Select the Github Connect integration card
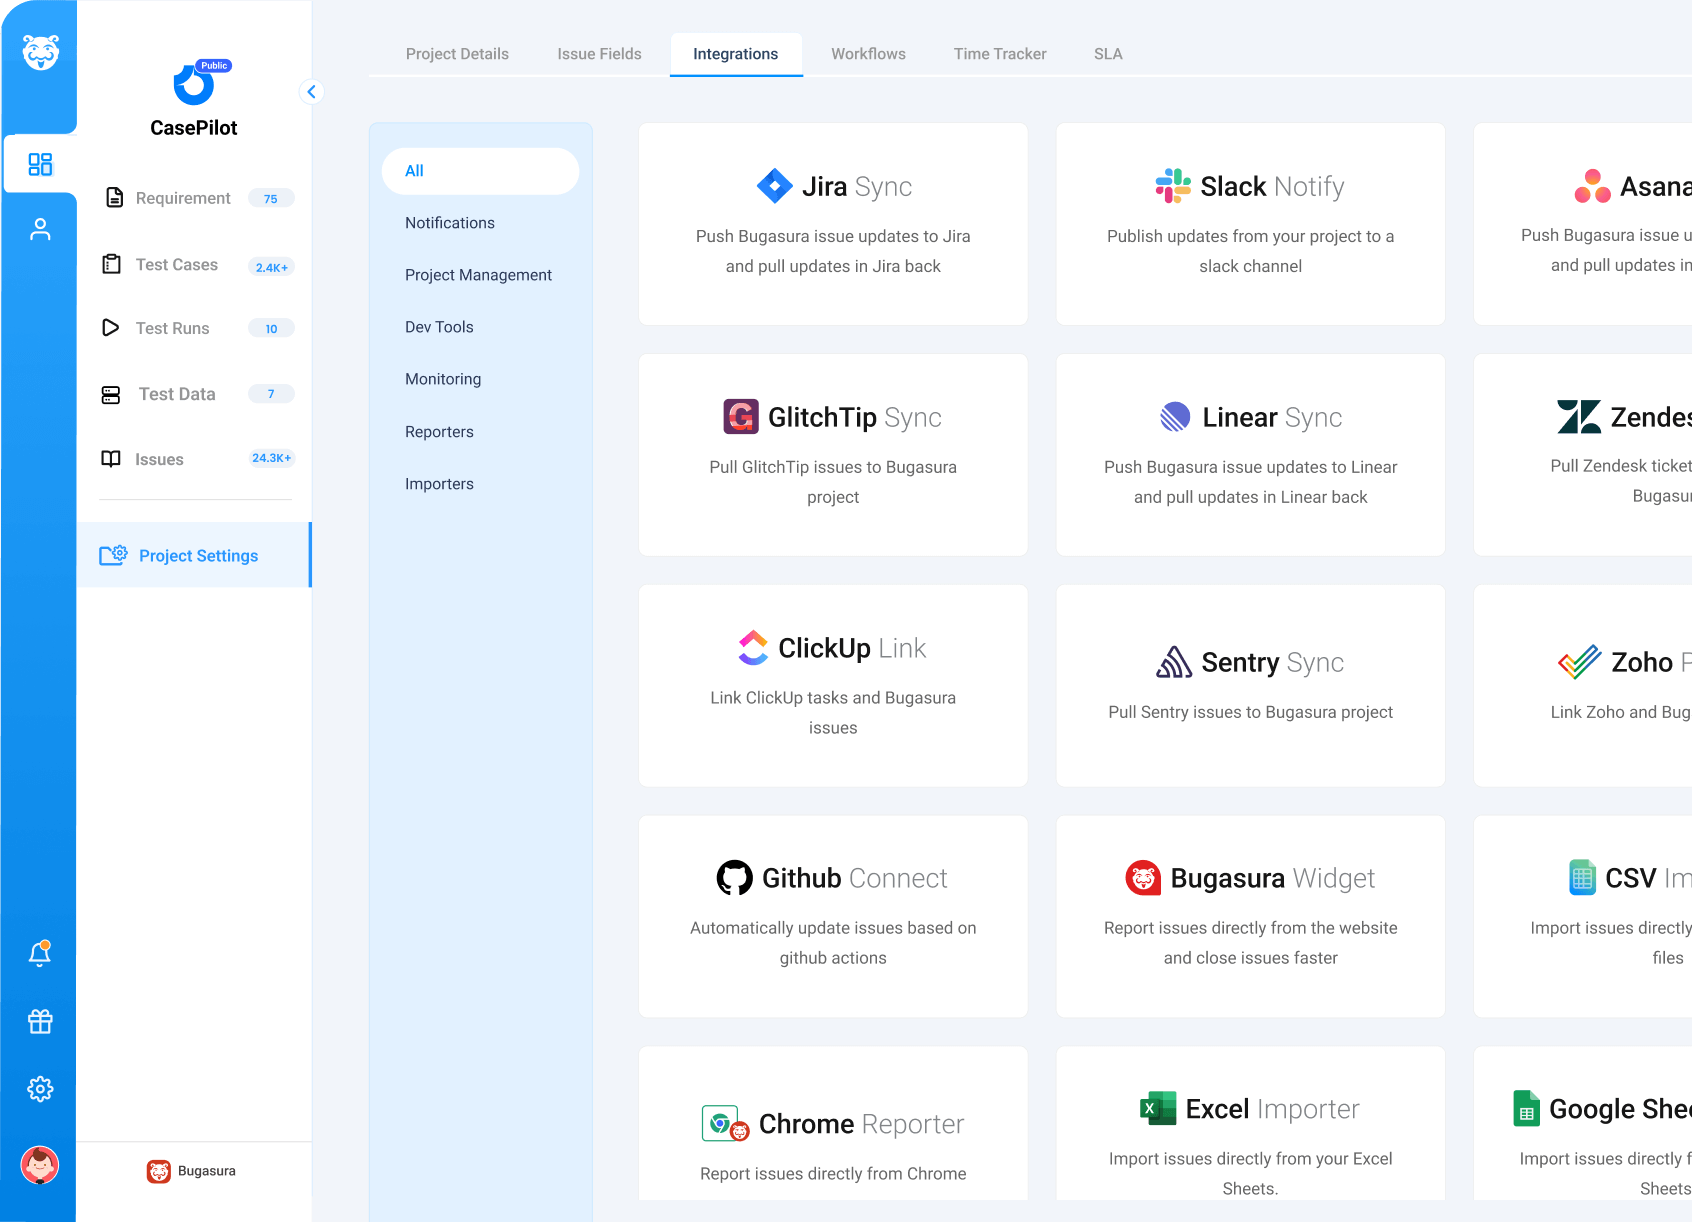 point(833,916)
